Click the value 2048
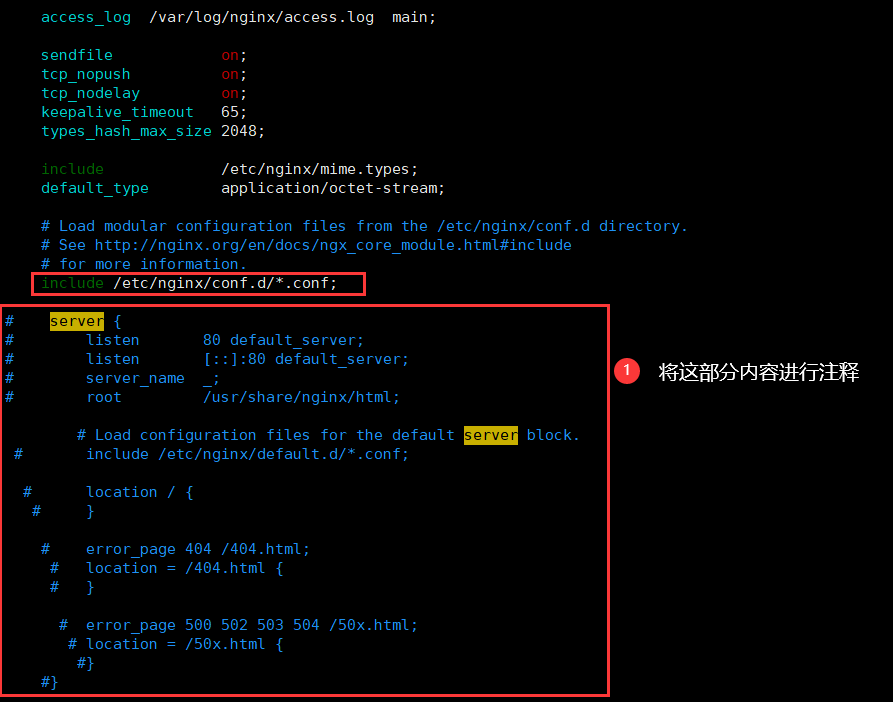 pyautogui.click(x=239, y=131)
